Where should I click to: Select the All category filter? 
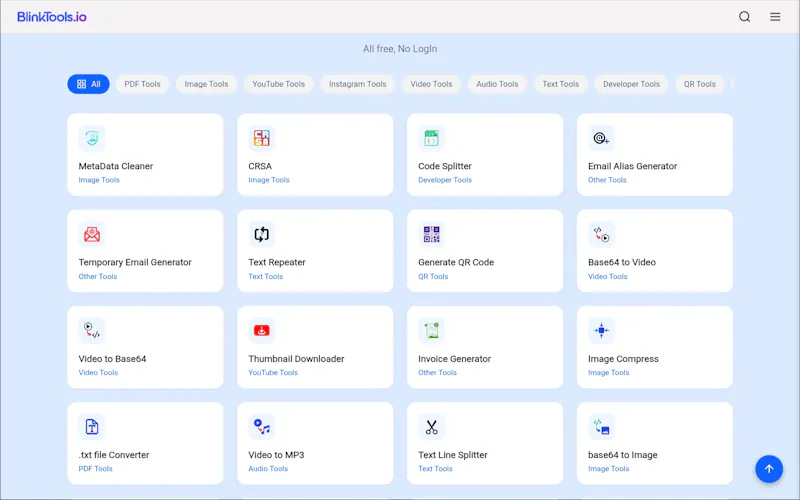tap(88, 84)
